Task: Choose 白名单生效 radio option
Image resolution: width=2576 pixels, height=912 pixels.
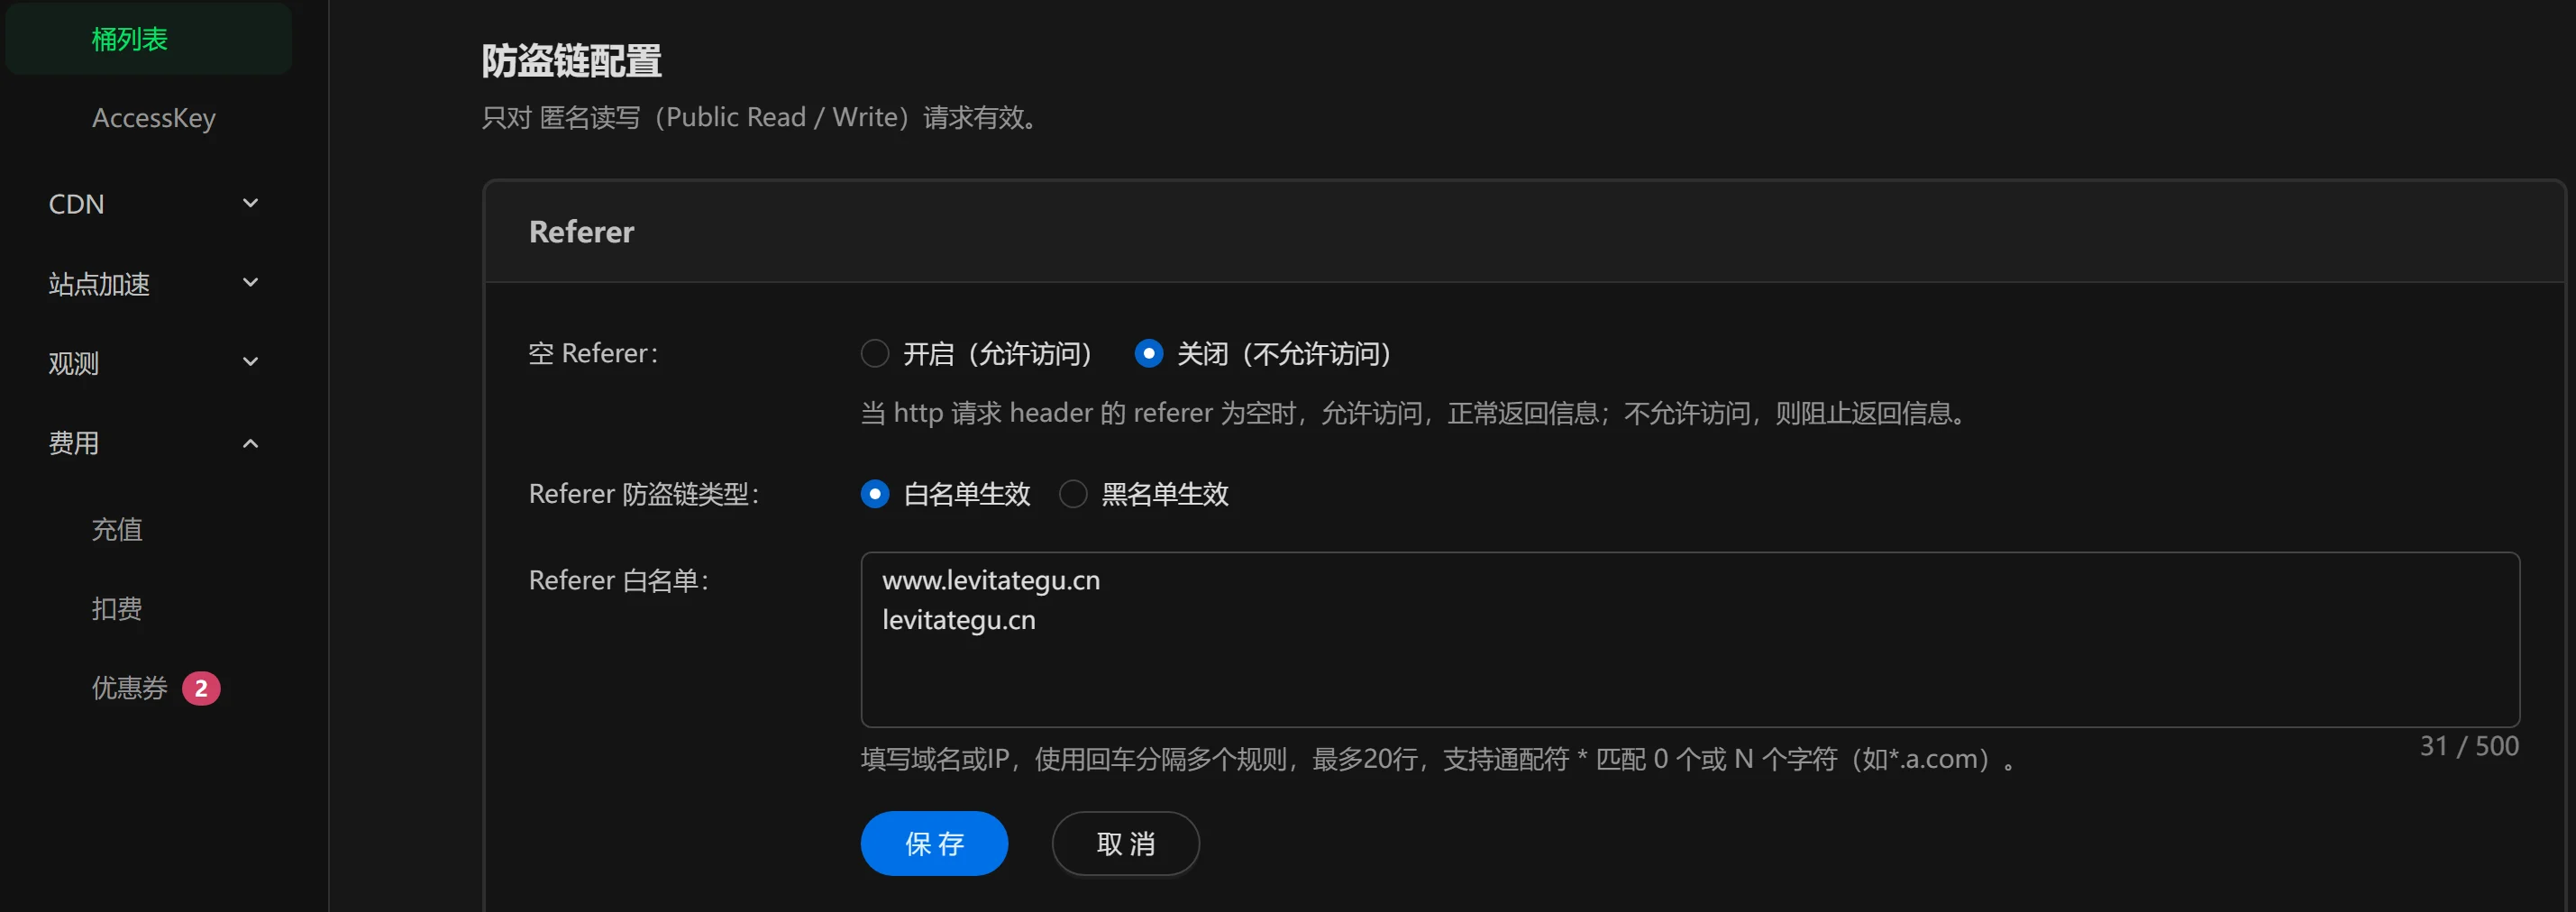Action: 875,494
